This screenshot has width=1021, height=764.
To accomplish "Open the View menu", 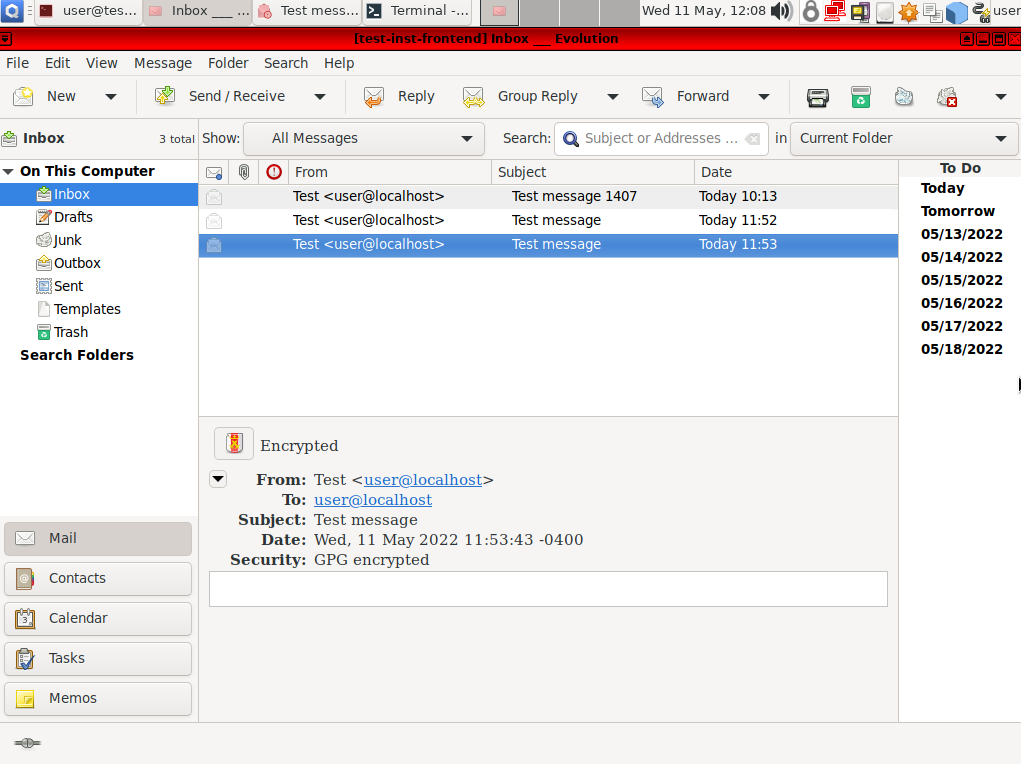I will tap(102, 63).
